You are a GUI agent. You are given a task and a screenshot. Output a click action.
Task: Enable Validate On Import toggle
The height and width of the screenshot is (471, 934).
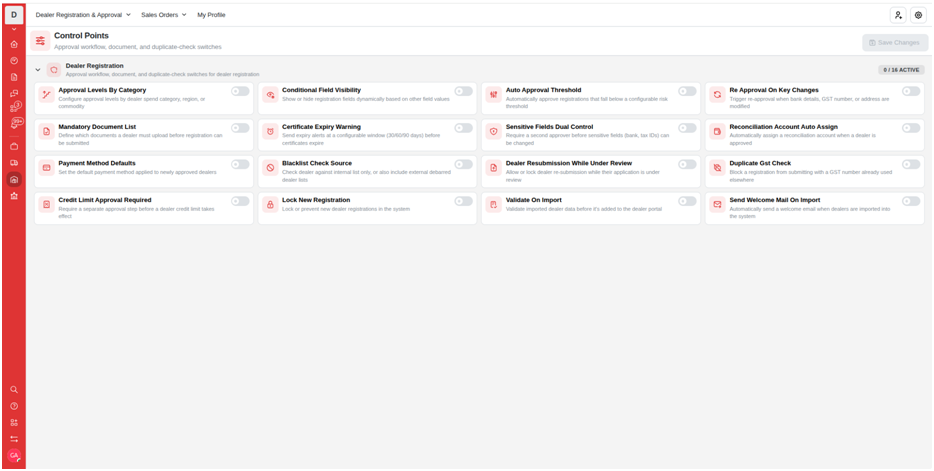pyautogui.click(x=687, y=201)
